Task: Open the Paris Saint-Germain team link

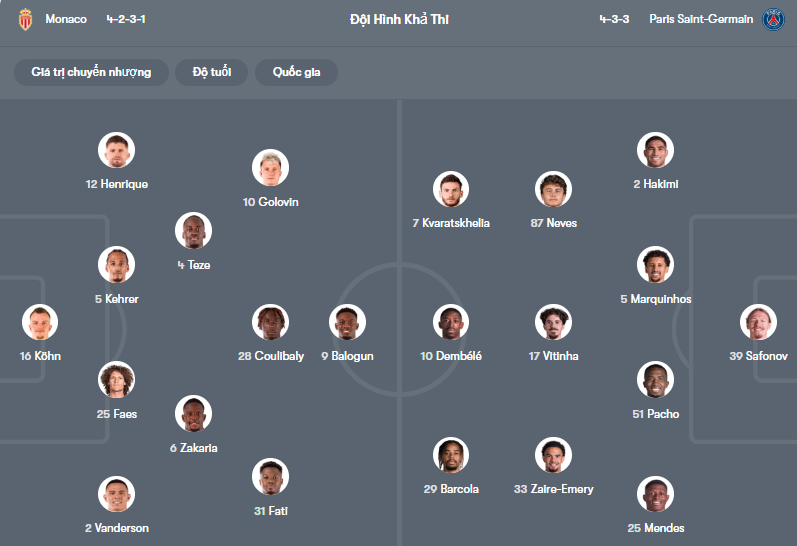Action: [x=700, y=19]
